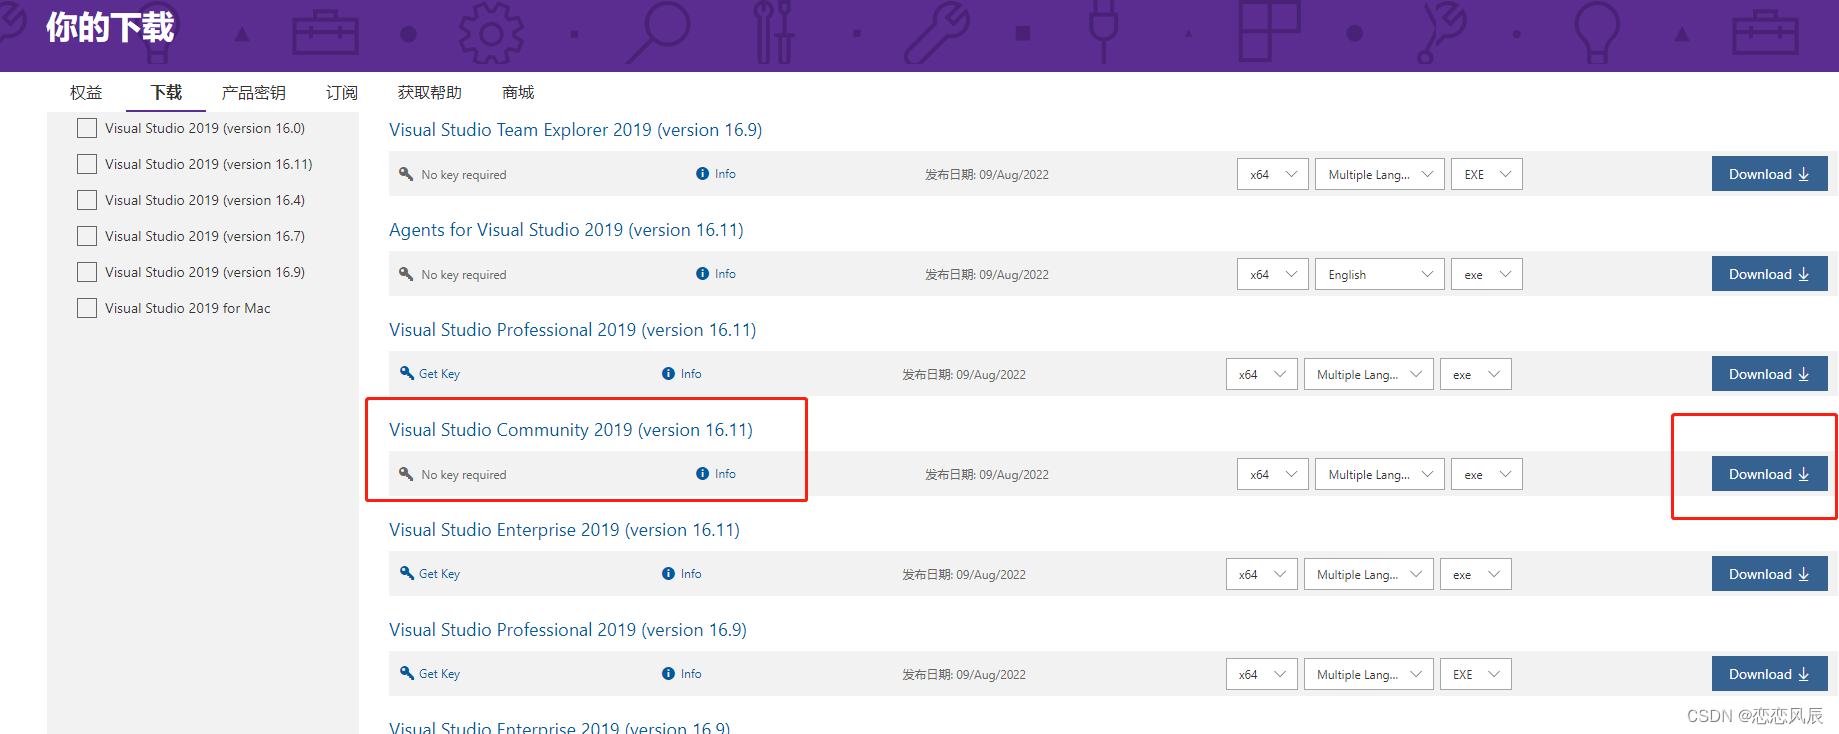Check Visual Studio 2019 for Mac filter
The image size is (1839, 734).
coord(87,308)
